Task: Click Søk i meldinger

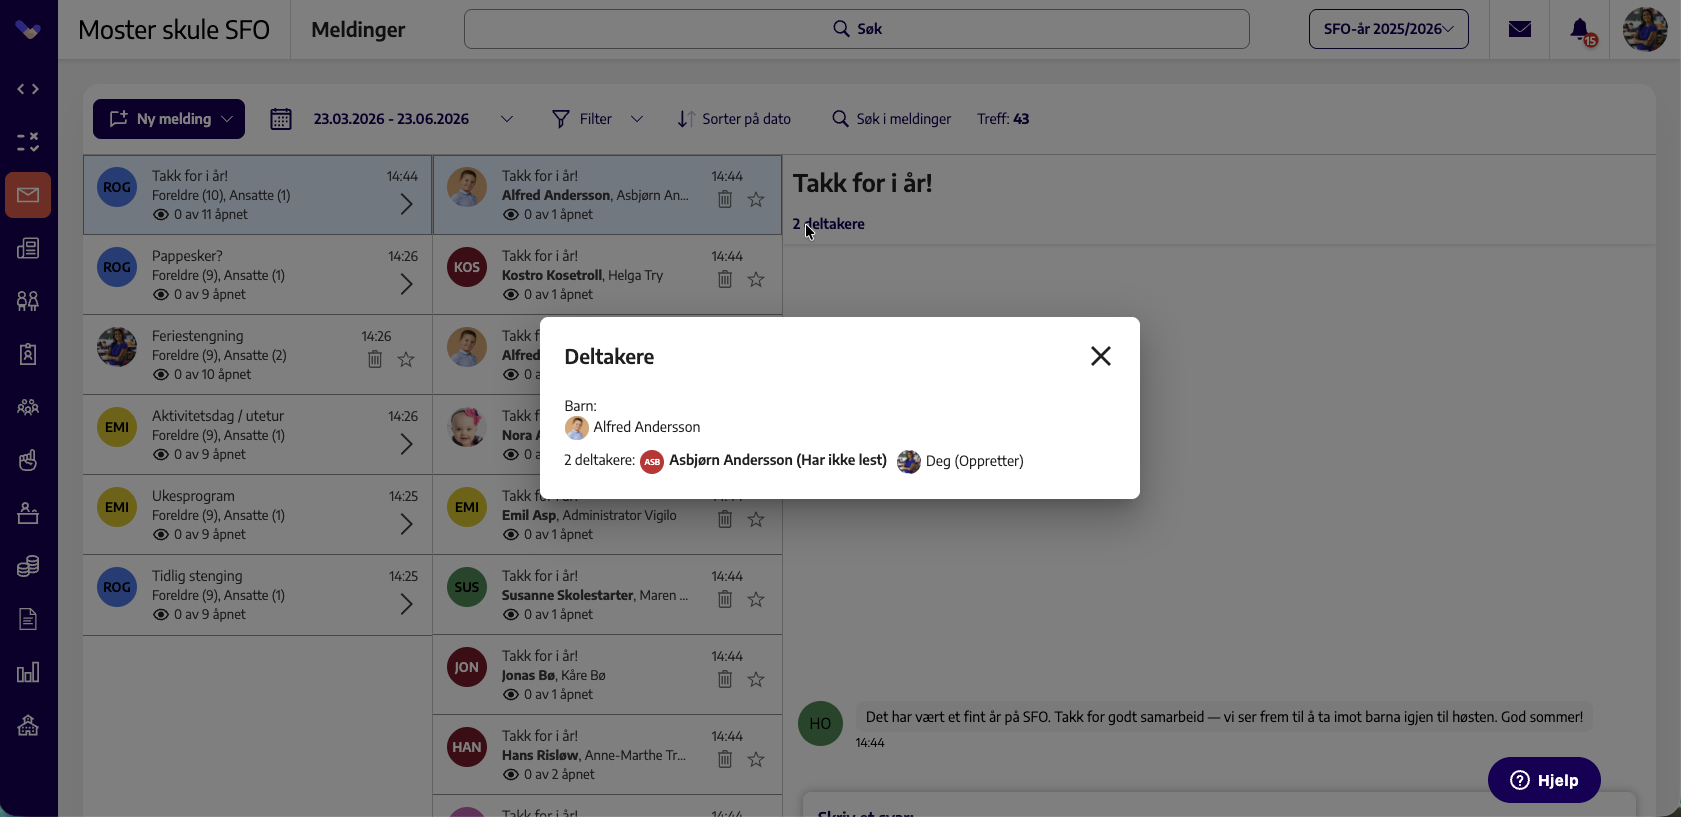Action: 892,119
